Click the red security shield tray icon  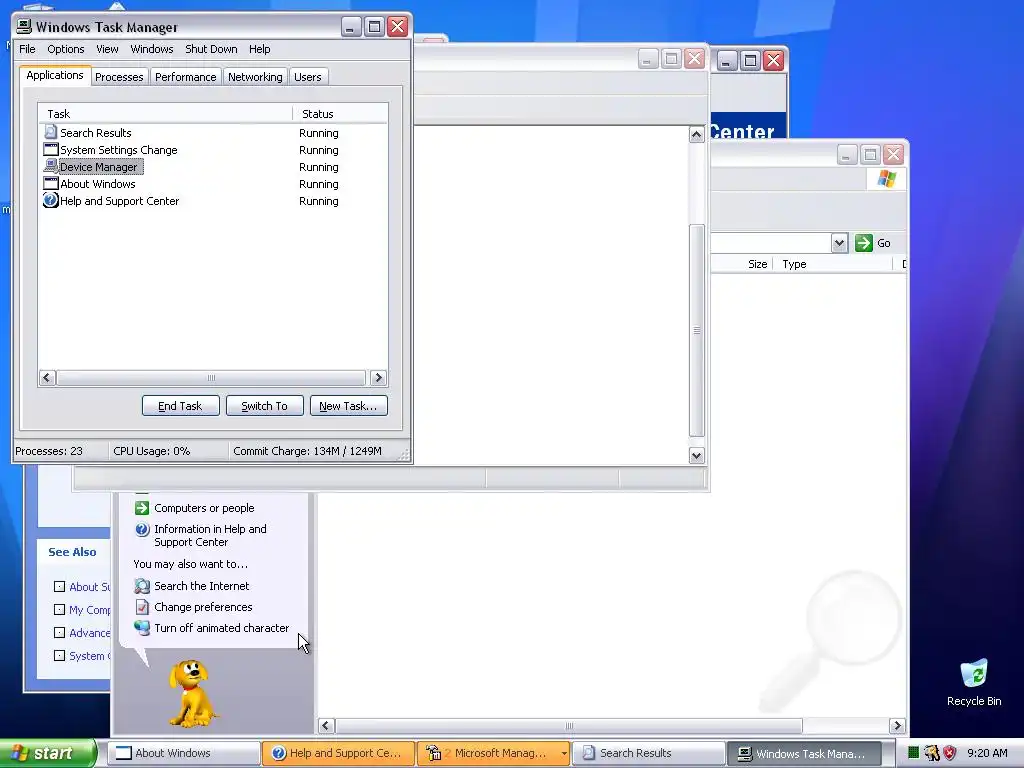coord(950,753)
